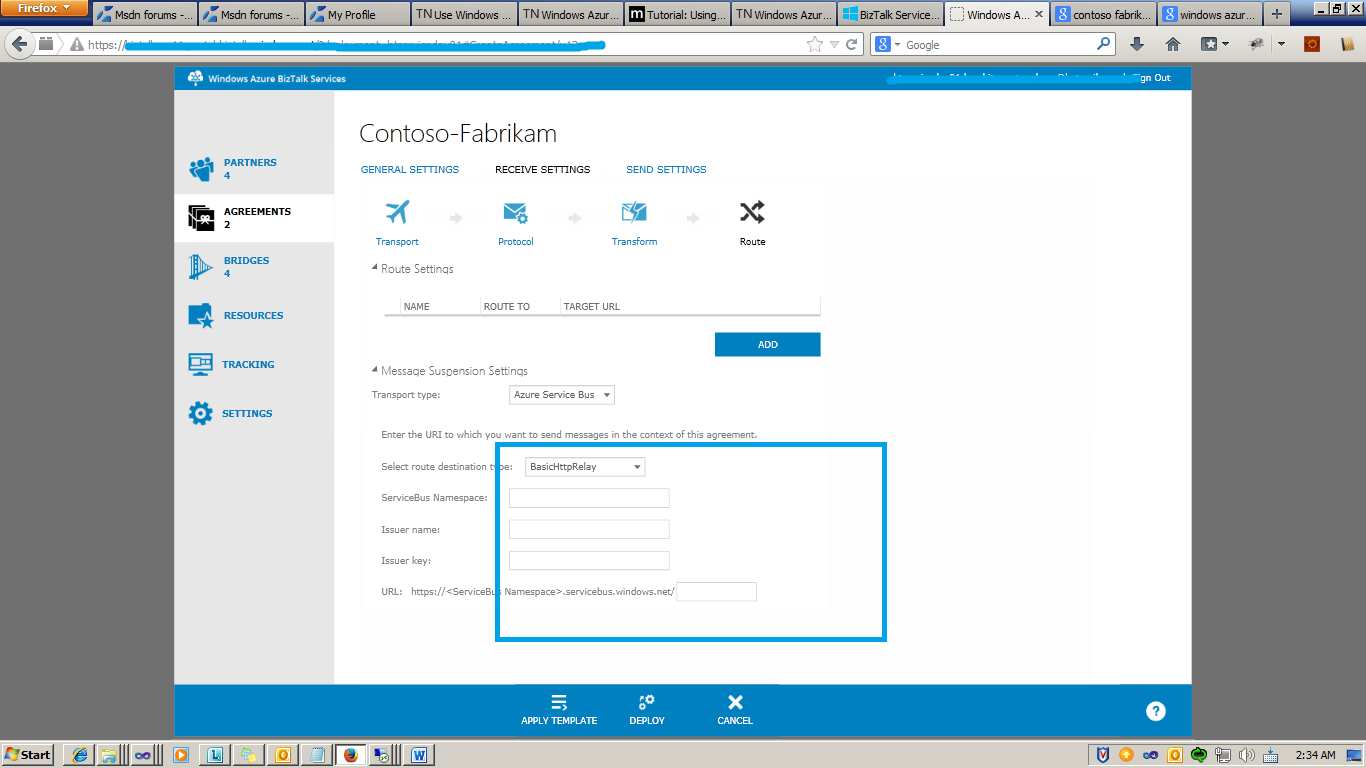Image resolution: width=1366 pixels, height=768 pixels.
Task: Open a new browser tab
Action: tap(1276, 15)
